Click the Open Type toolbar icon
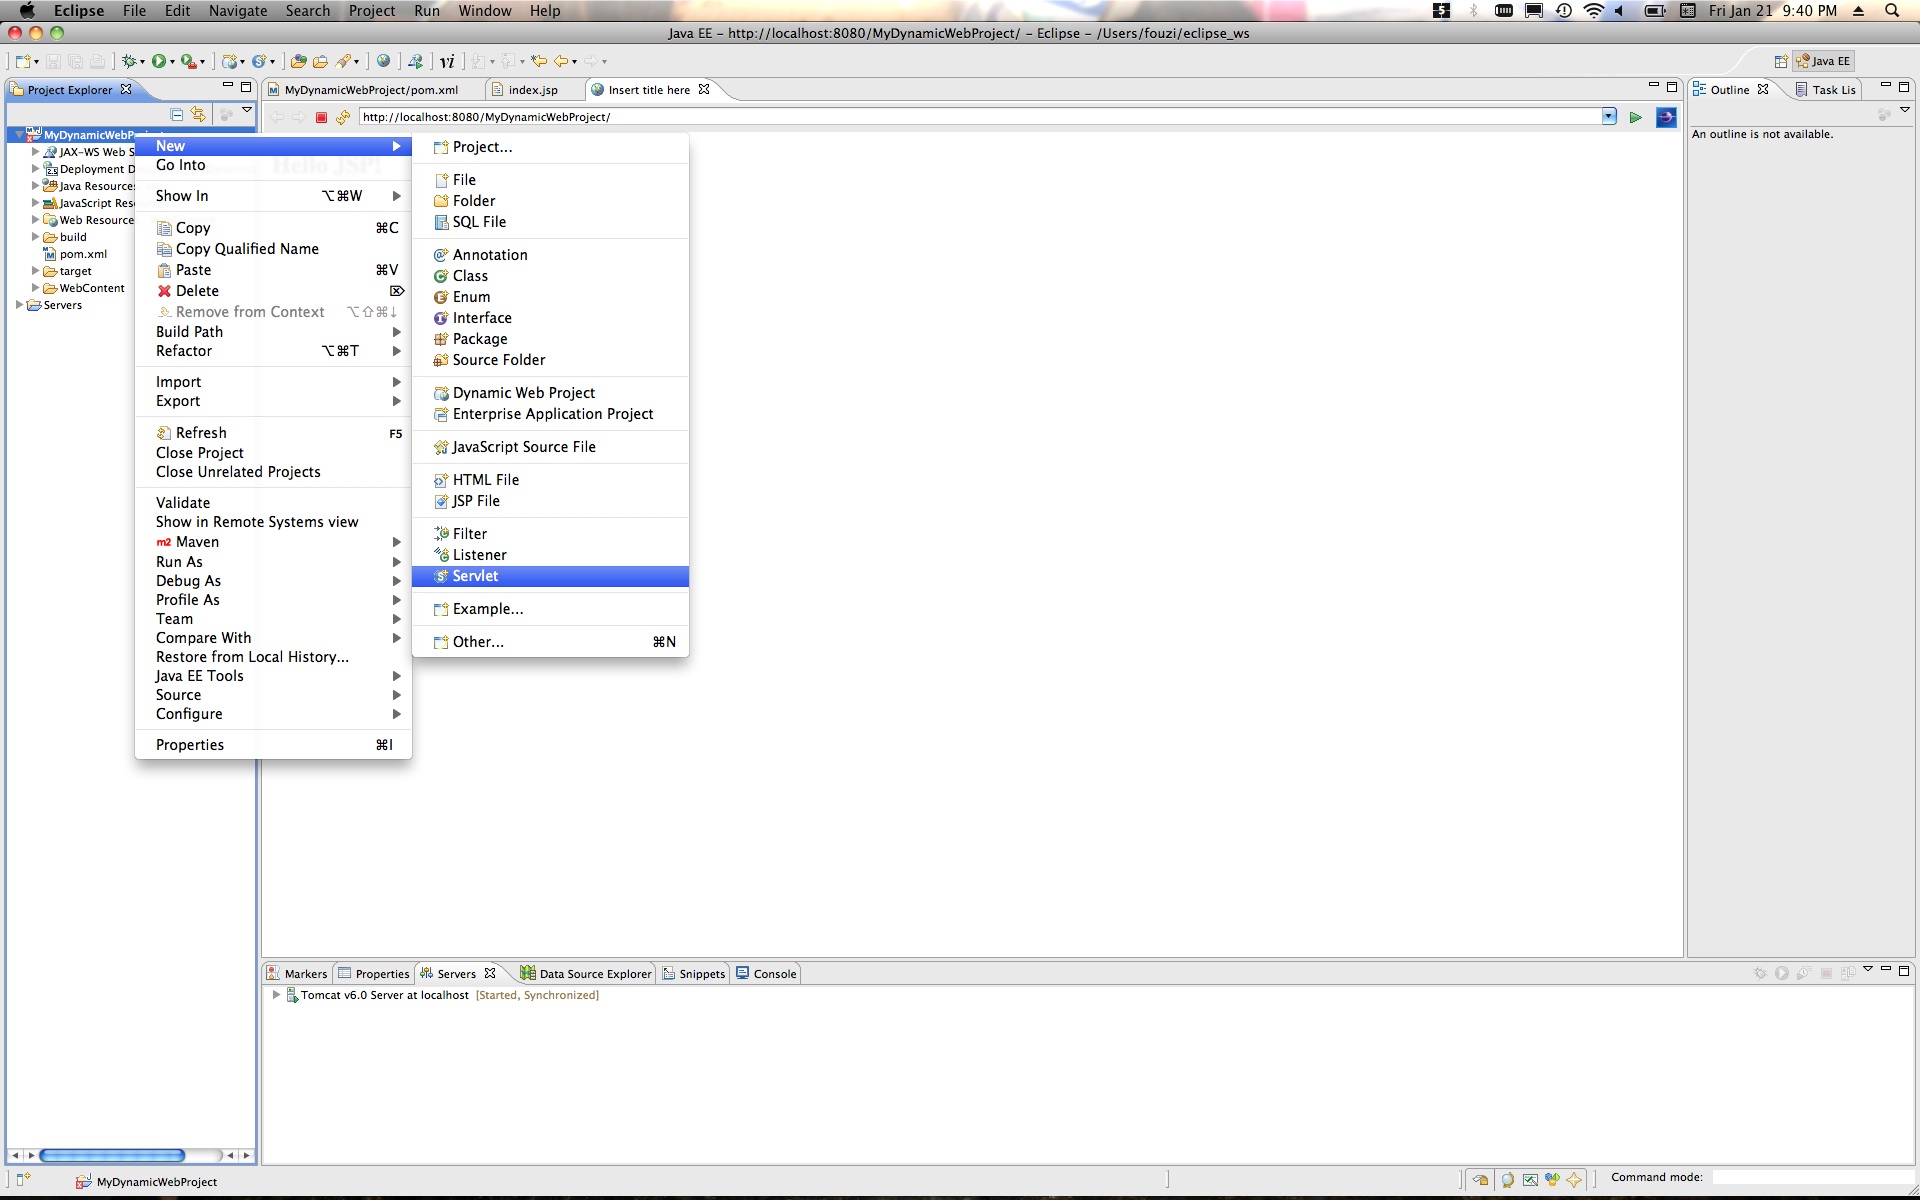 [x=299, y=61]
